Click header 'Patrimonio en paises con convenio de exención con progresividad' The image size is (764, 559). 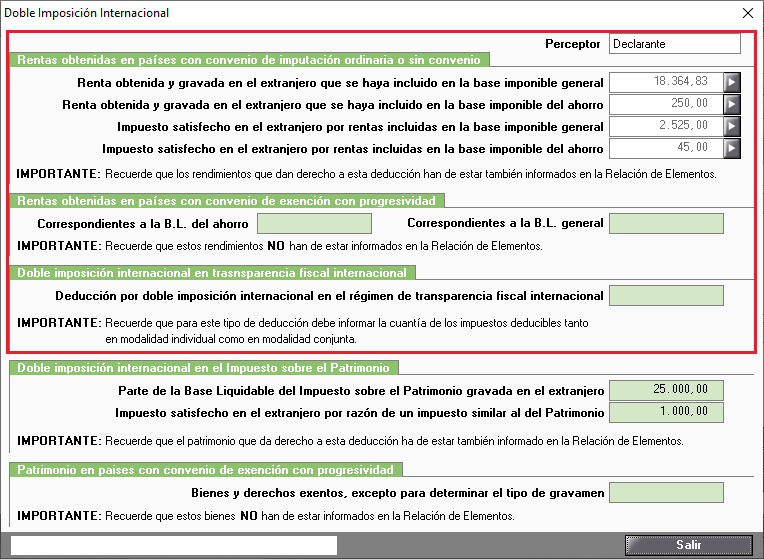pos(206,470)
